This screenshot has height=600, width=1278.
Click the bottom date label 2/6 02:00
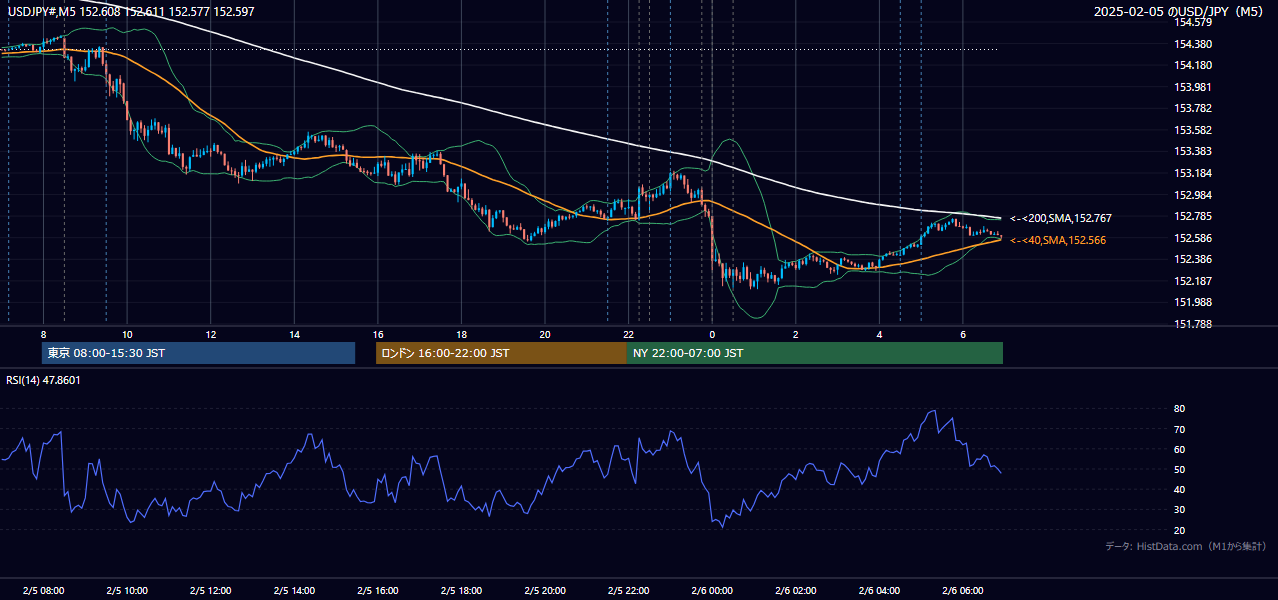(795, 590)
